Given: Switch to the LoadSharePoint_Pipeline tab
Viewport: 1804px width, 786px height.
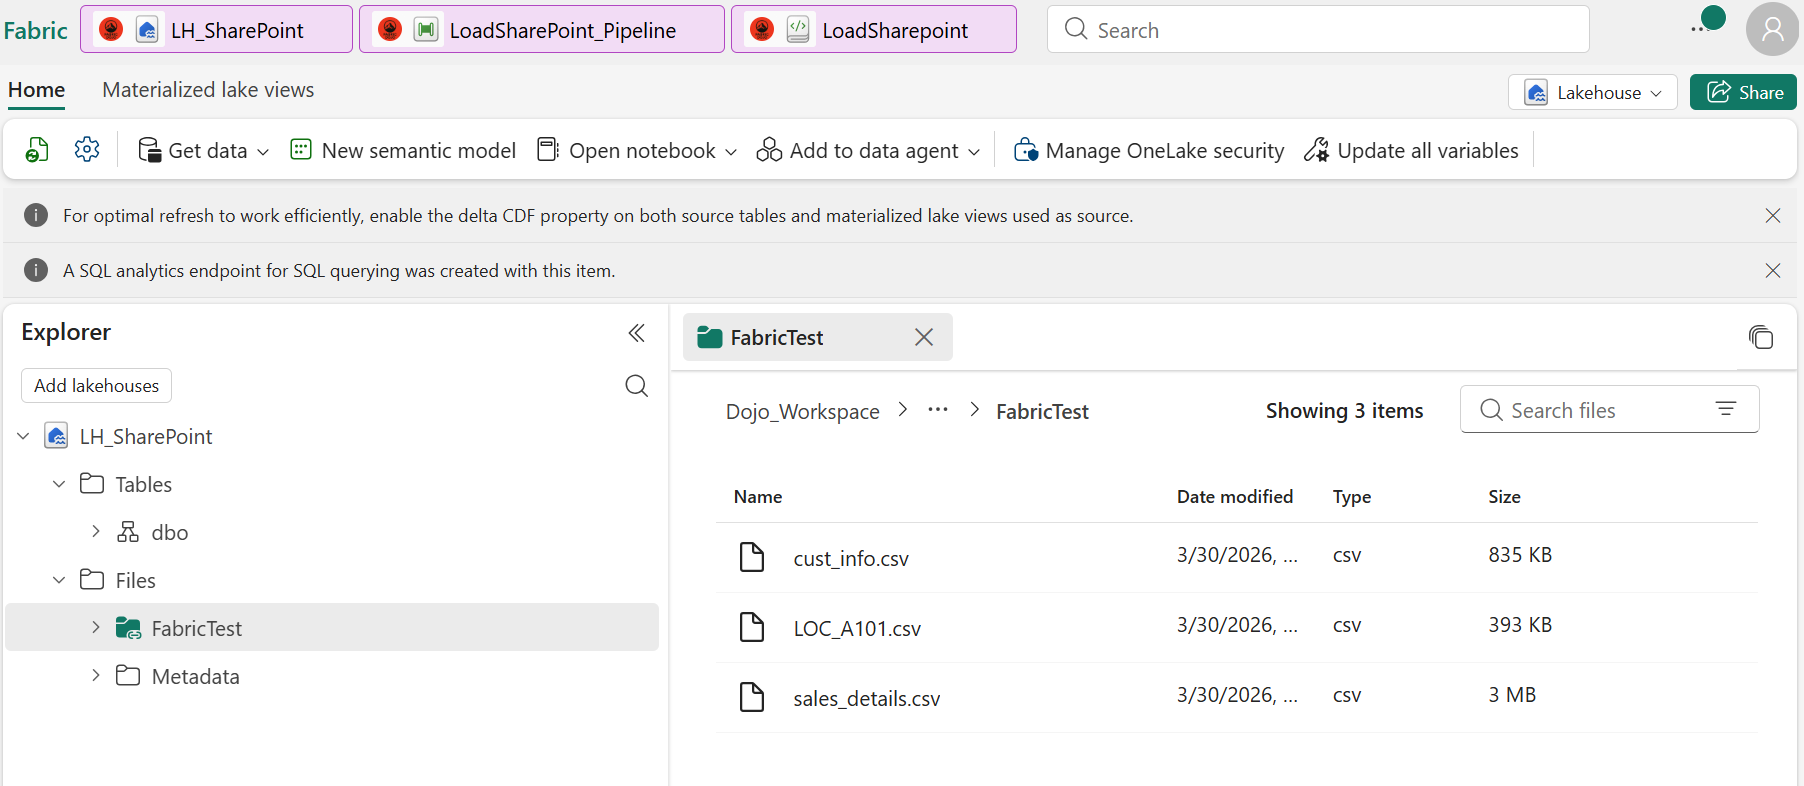Looking at the screenshot, I should [x=541, y=29].
